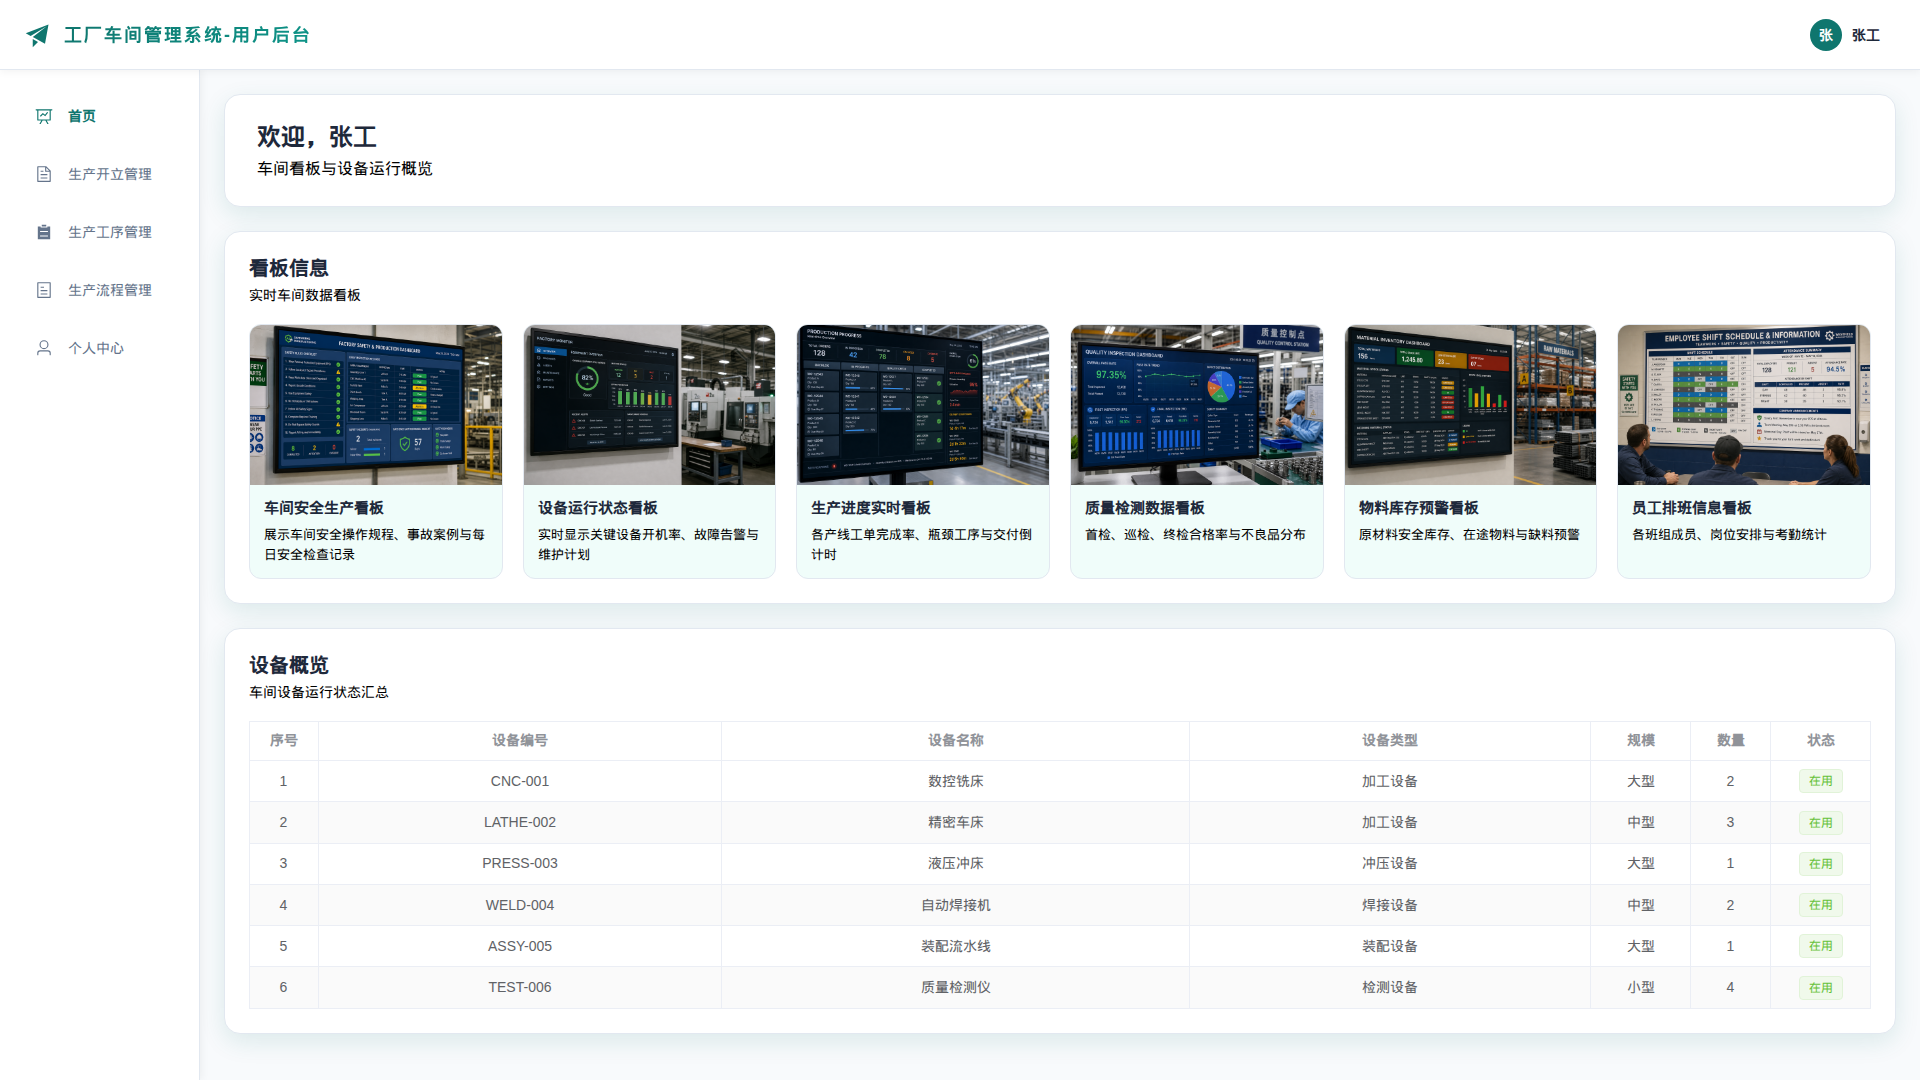Click the 车间安全生产看板 card title
The height and width of the screenshot is (1080, 1920).
click(324, 508)
